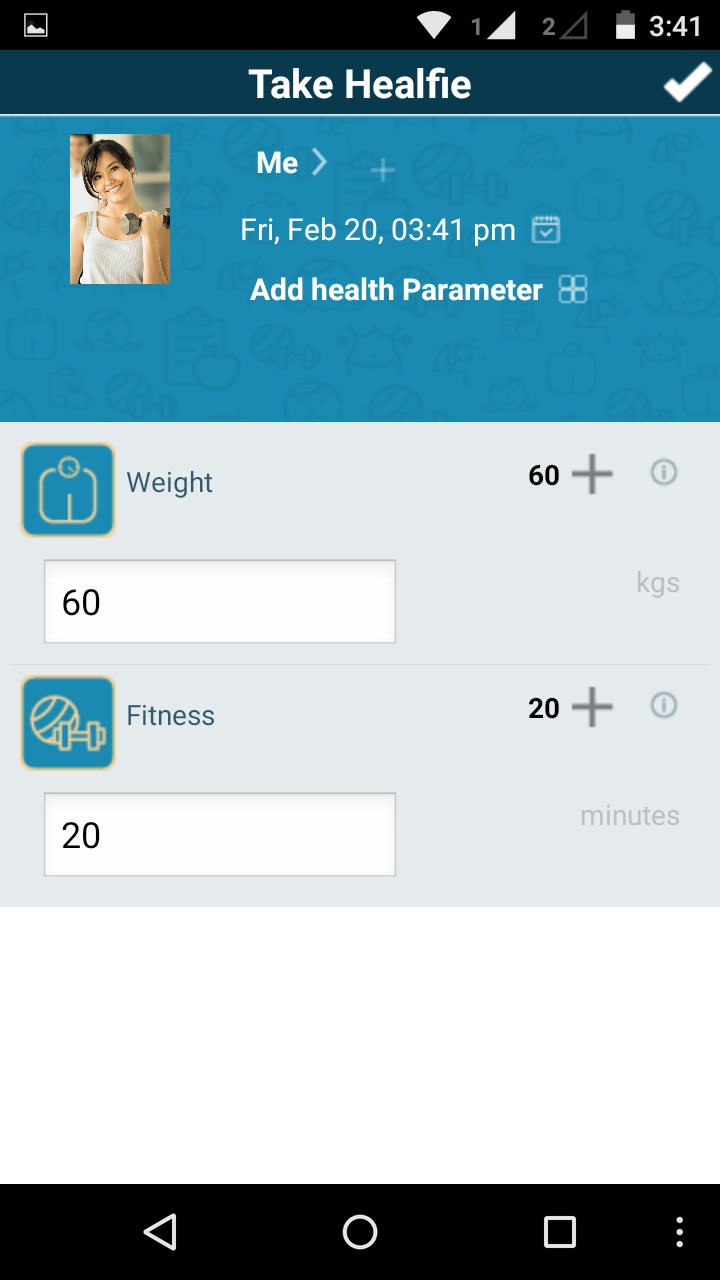Increase Weight with its plus button
The width and height of the screenshot is (720, 1280).
tap(592, 474)
